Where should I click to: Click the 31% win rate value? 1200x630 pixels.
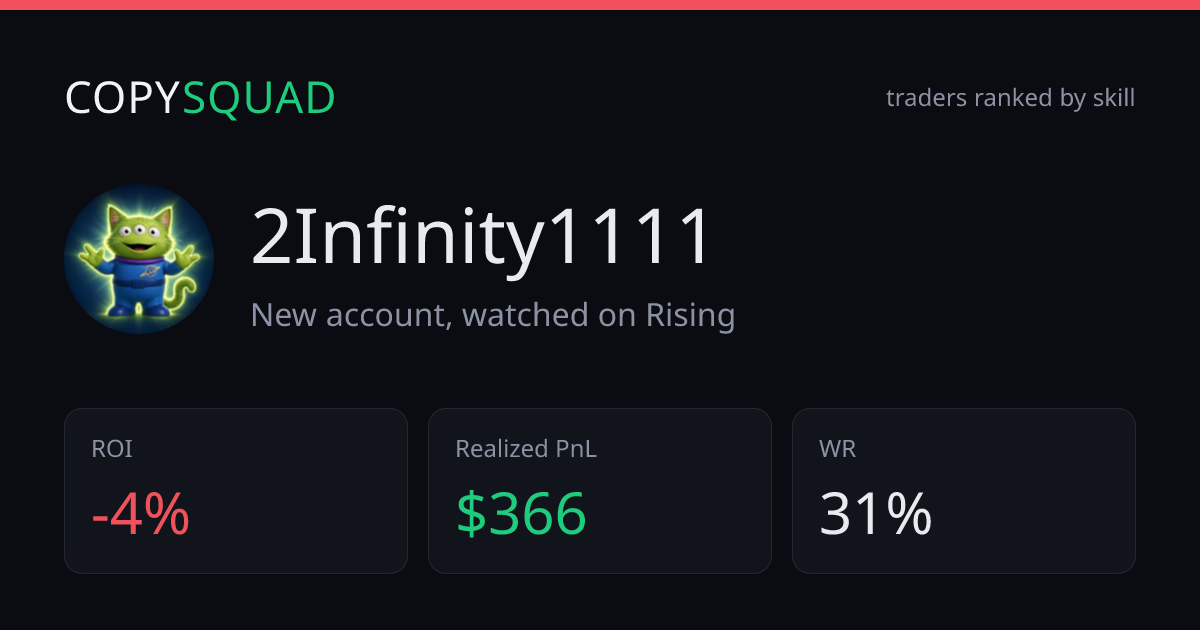[876, 515]
